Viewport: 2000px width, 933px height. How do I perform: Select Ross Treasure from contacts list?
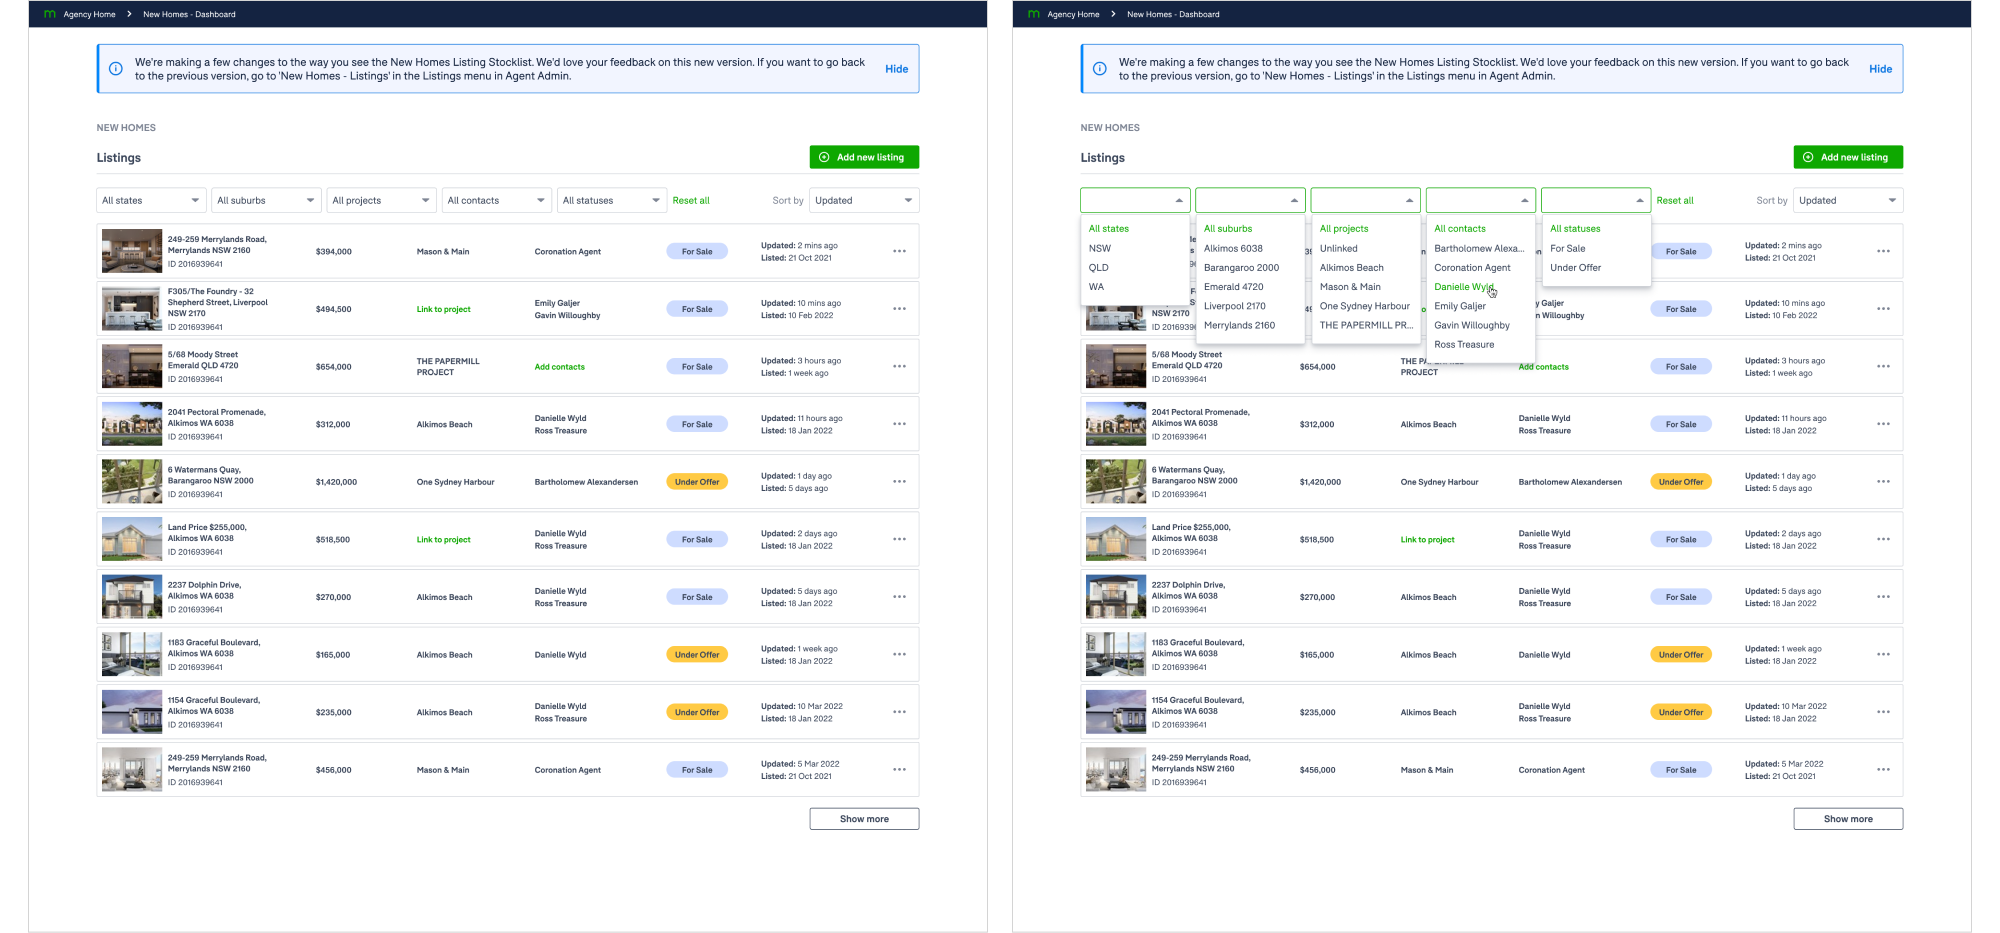coord(1464,345)
